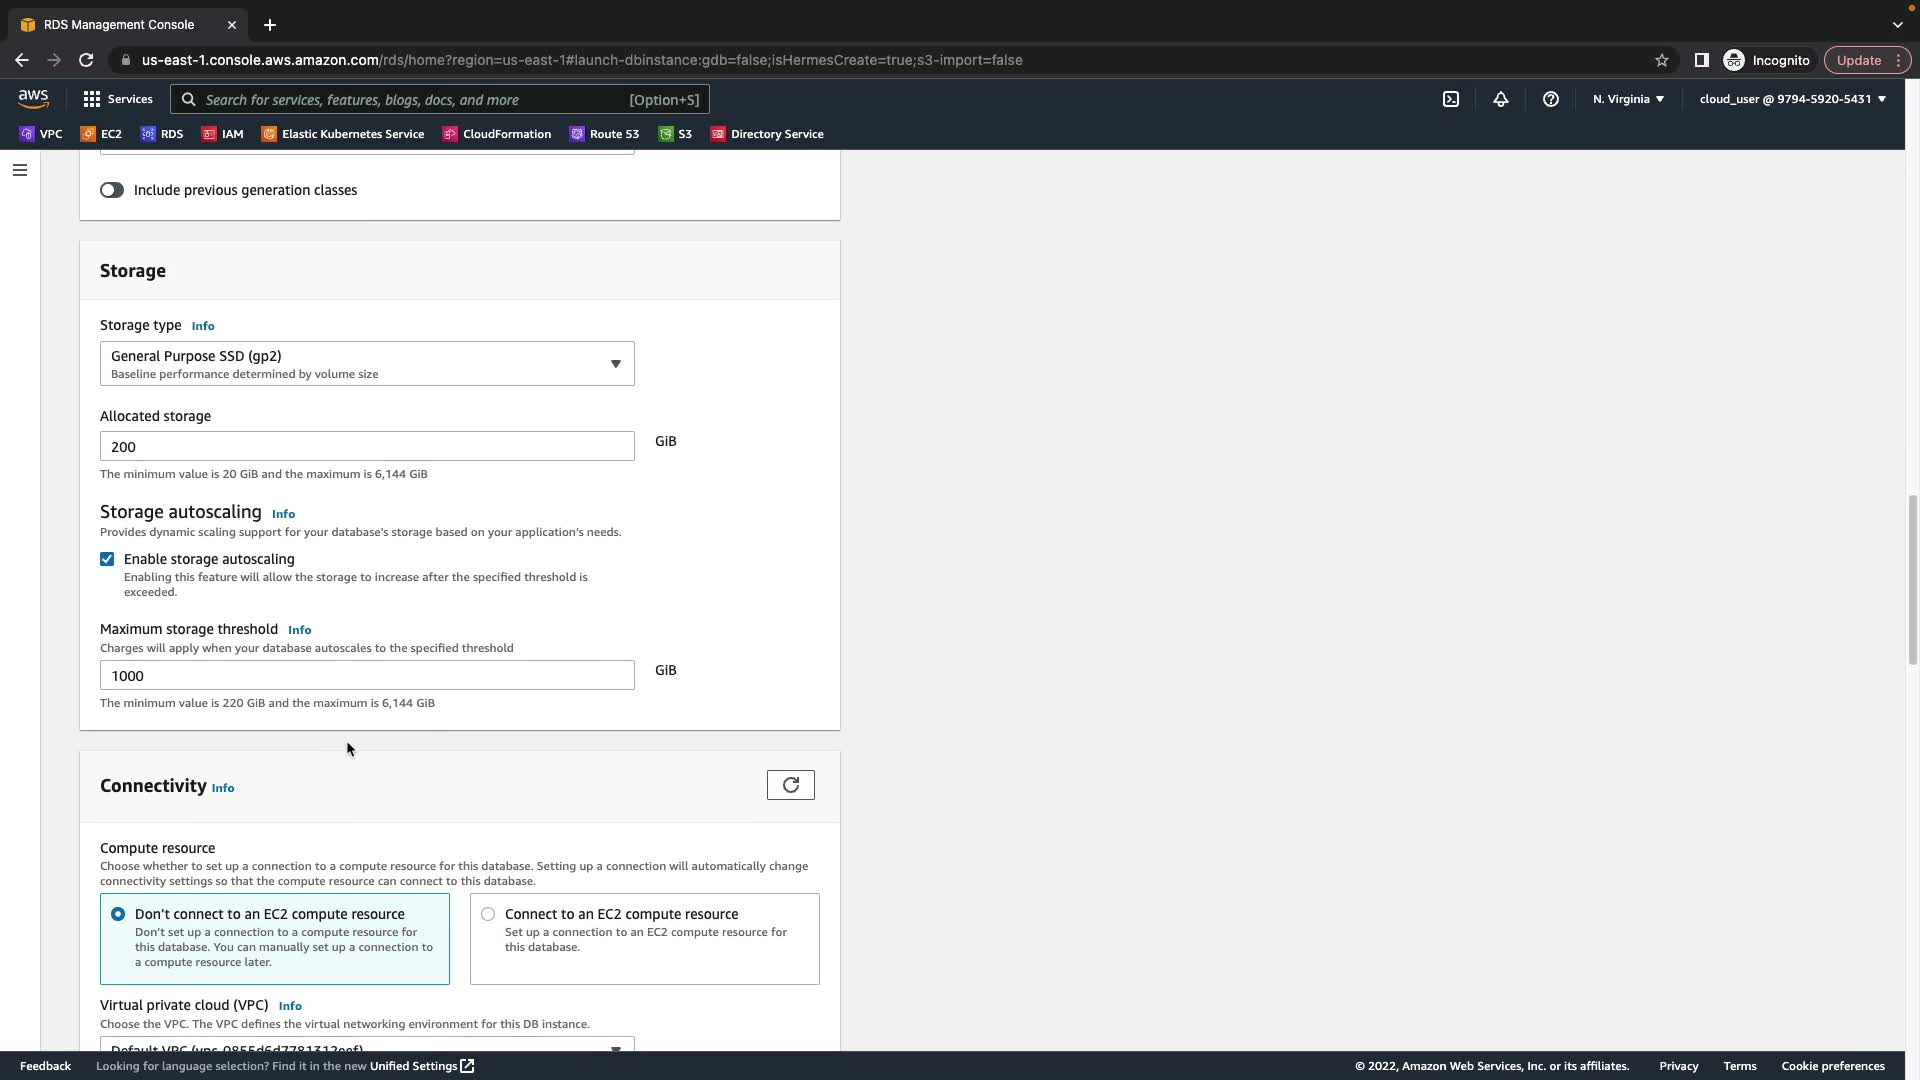Open the EC2 bookmark shortcut
Viewport: 1920px width, 1080px height.
pyautogui.click(x=101, y=134)
